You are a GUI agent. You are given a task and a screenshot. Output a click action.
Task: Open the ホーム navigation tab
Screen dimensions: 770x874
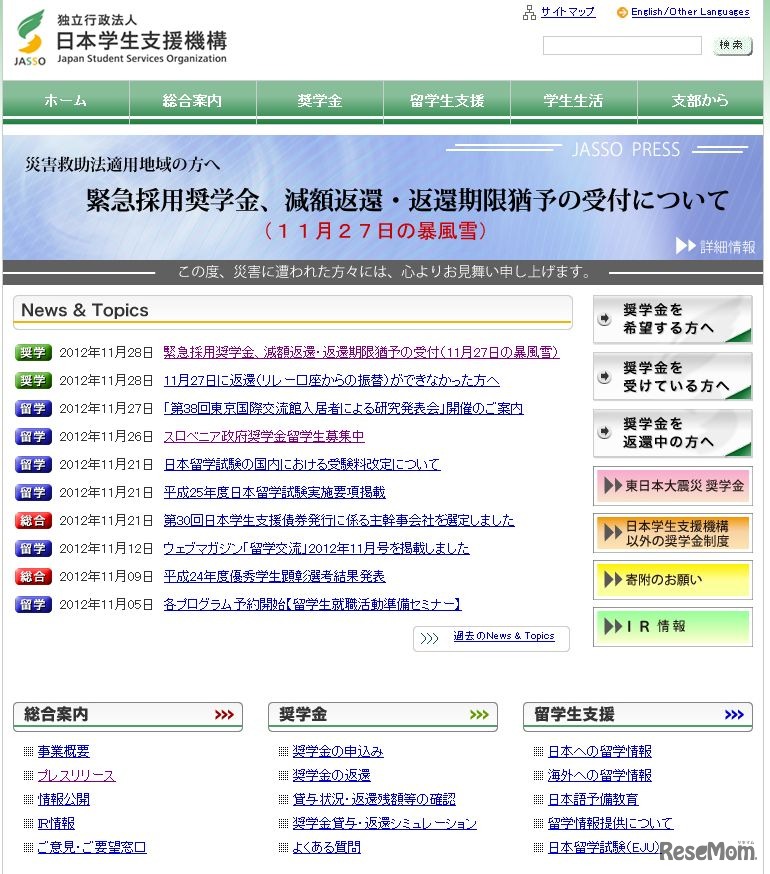[66, 101]
